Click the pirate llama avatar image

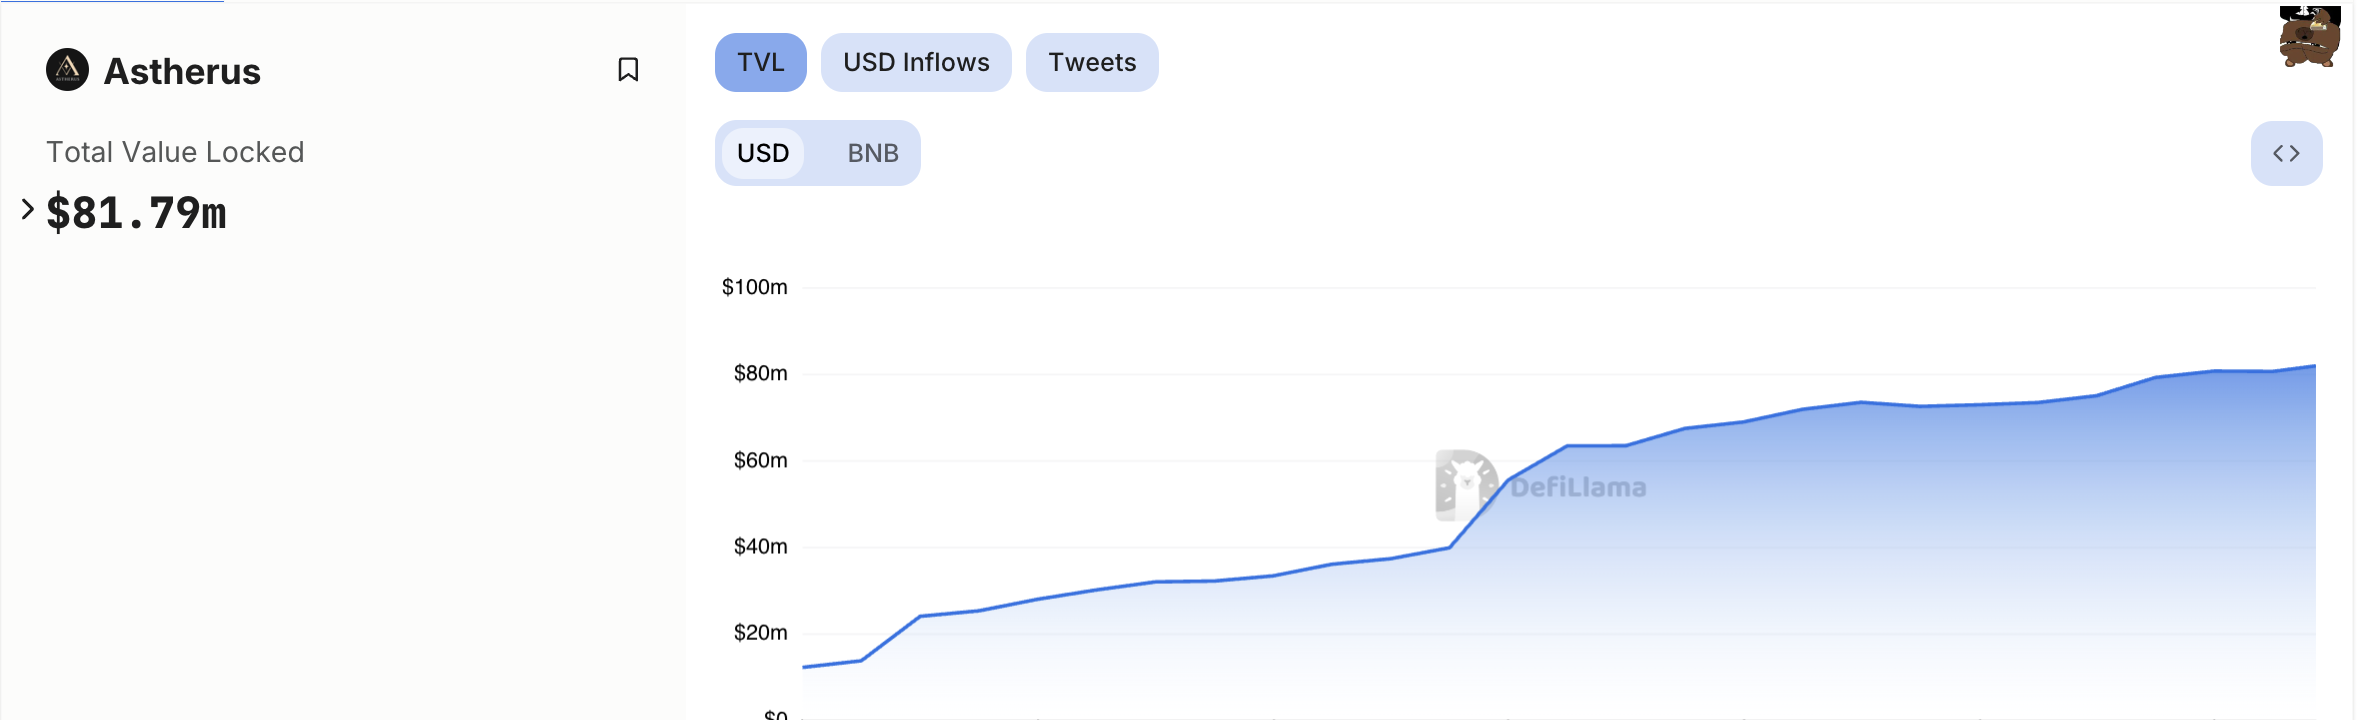[x=2309, y=37]
